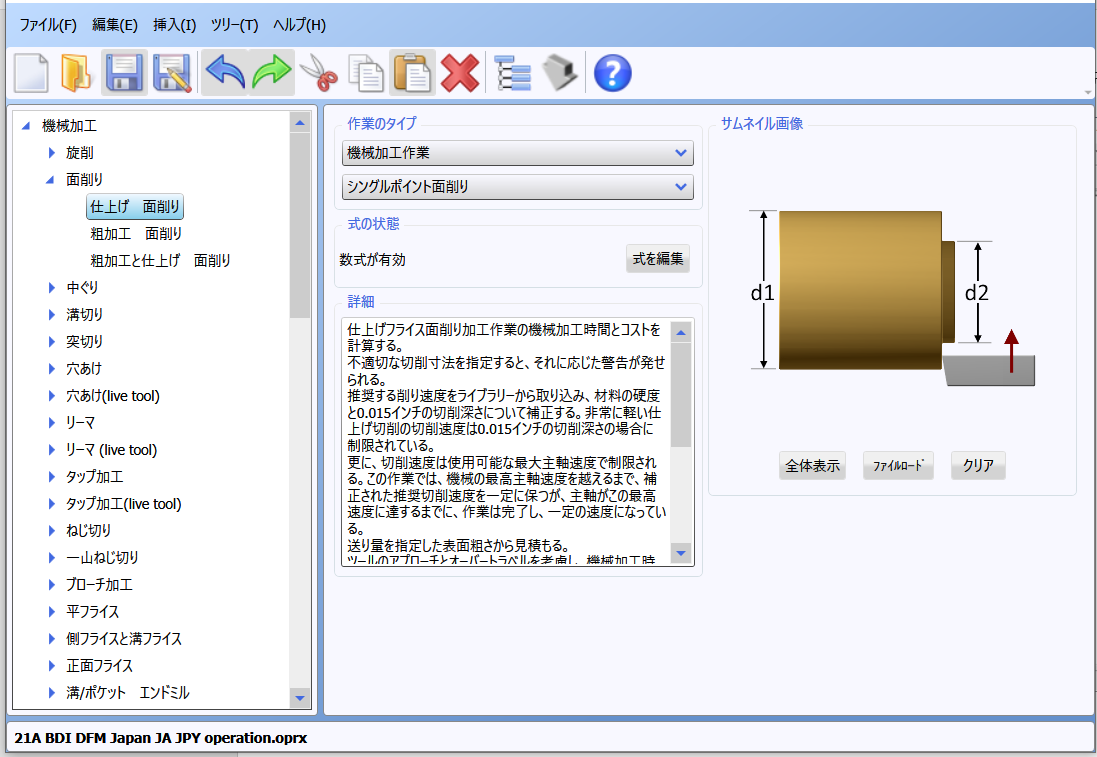
Task: Select 粗加工 面削り tree item
Action: 136,234
